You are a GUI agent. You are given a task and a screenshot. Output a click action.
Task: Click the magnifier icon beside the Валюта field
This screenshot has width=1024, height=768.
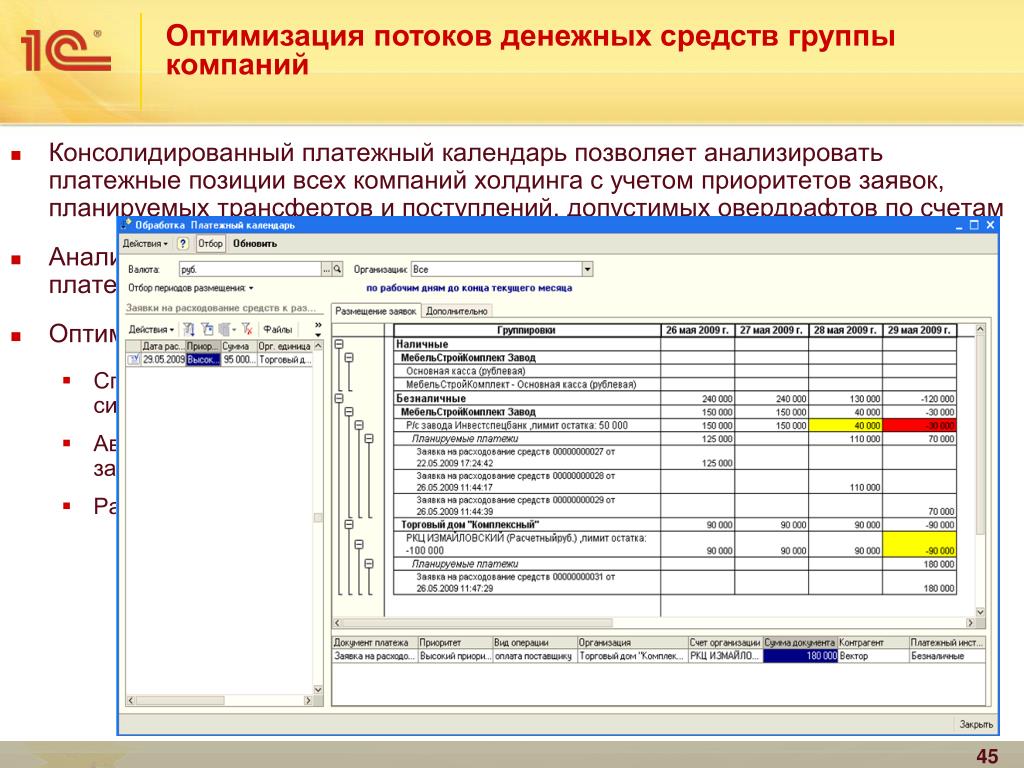[x=338, y=269]
